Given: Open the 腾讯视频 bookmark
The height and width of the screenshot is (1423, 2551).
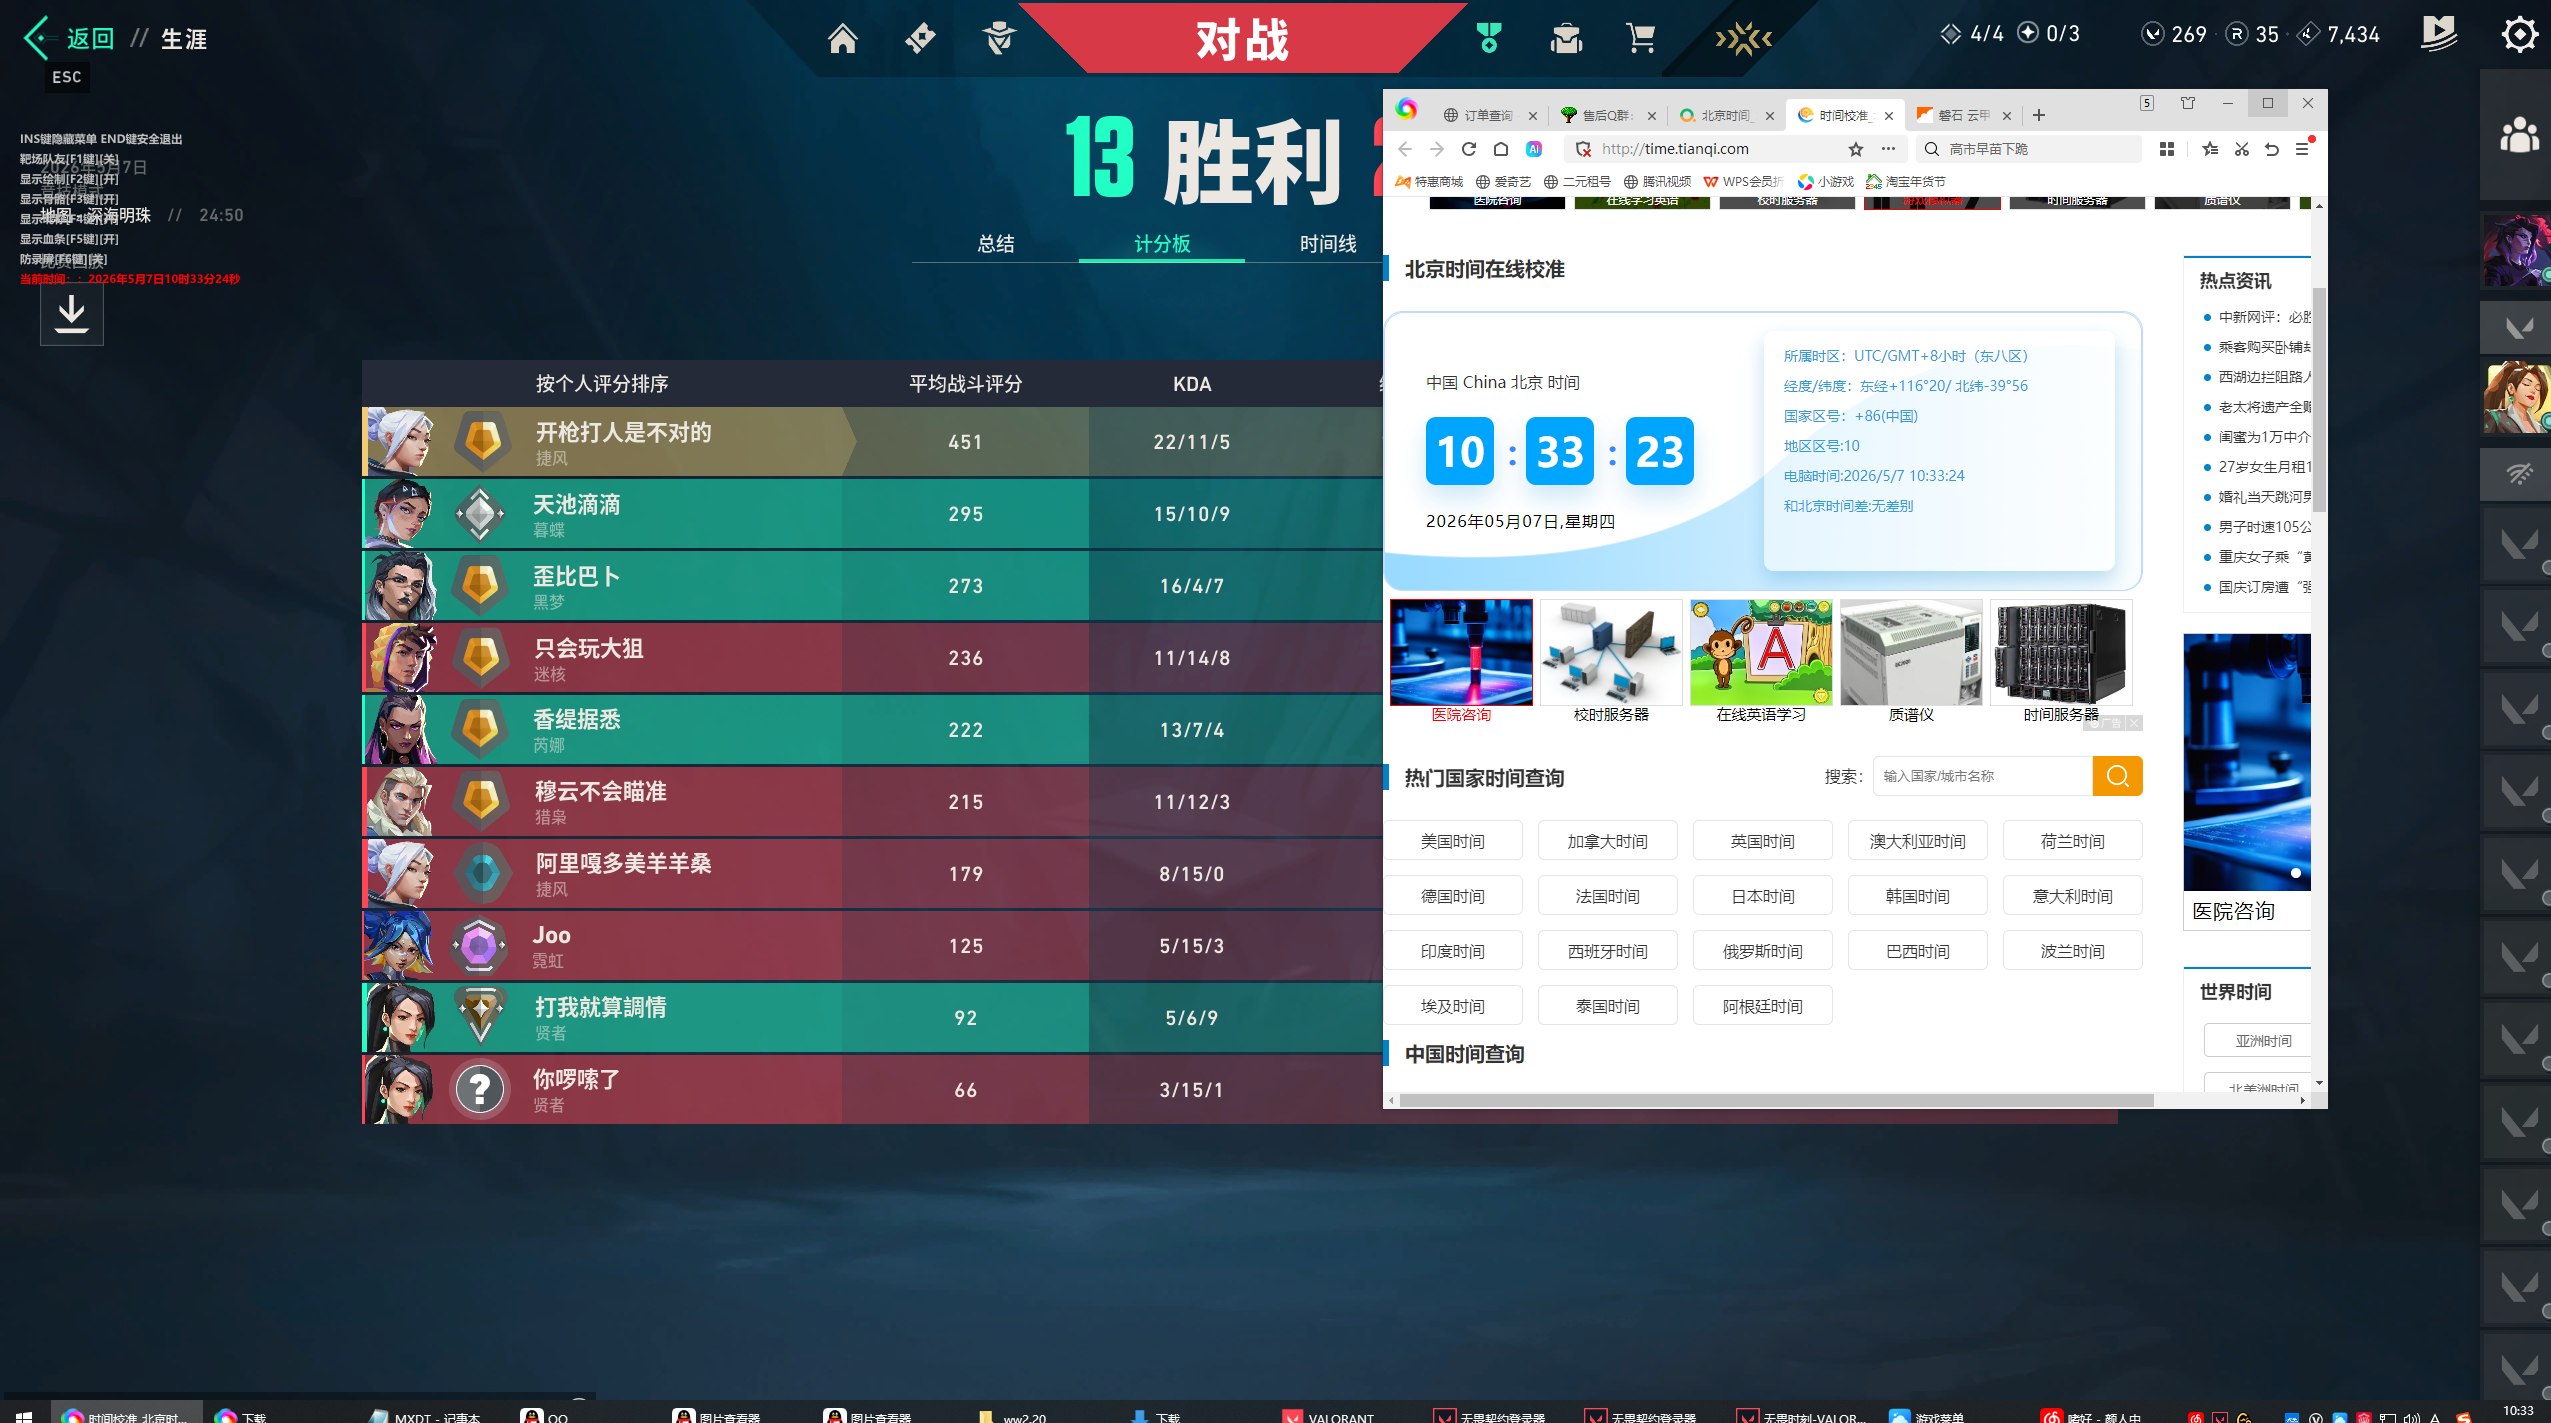Looking at the screenshot, I should click(x=1658, y=181).
